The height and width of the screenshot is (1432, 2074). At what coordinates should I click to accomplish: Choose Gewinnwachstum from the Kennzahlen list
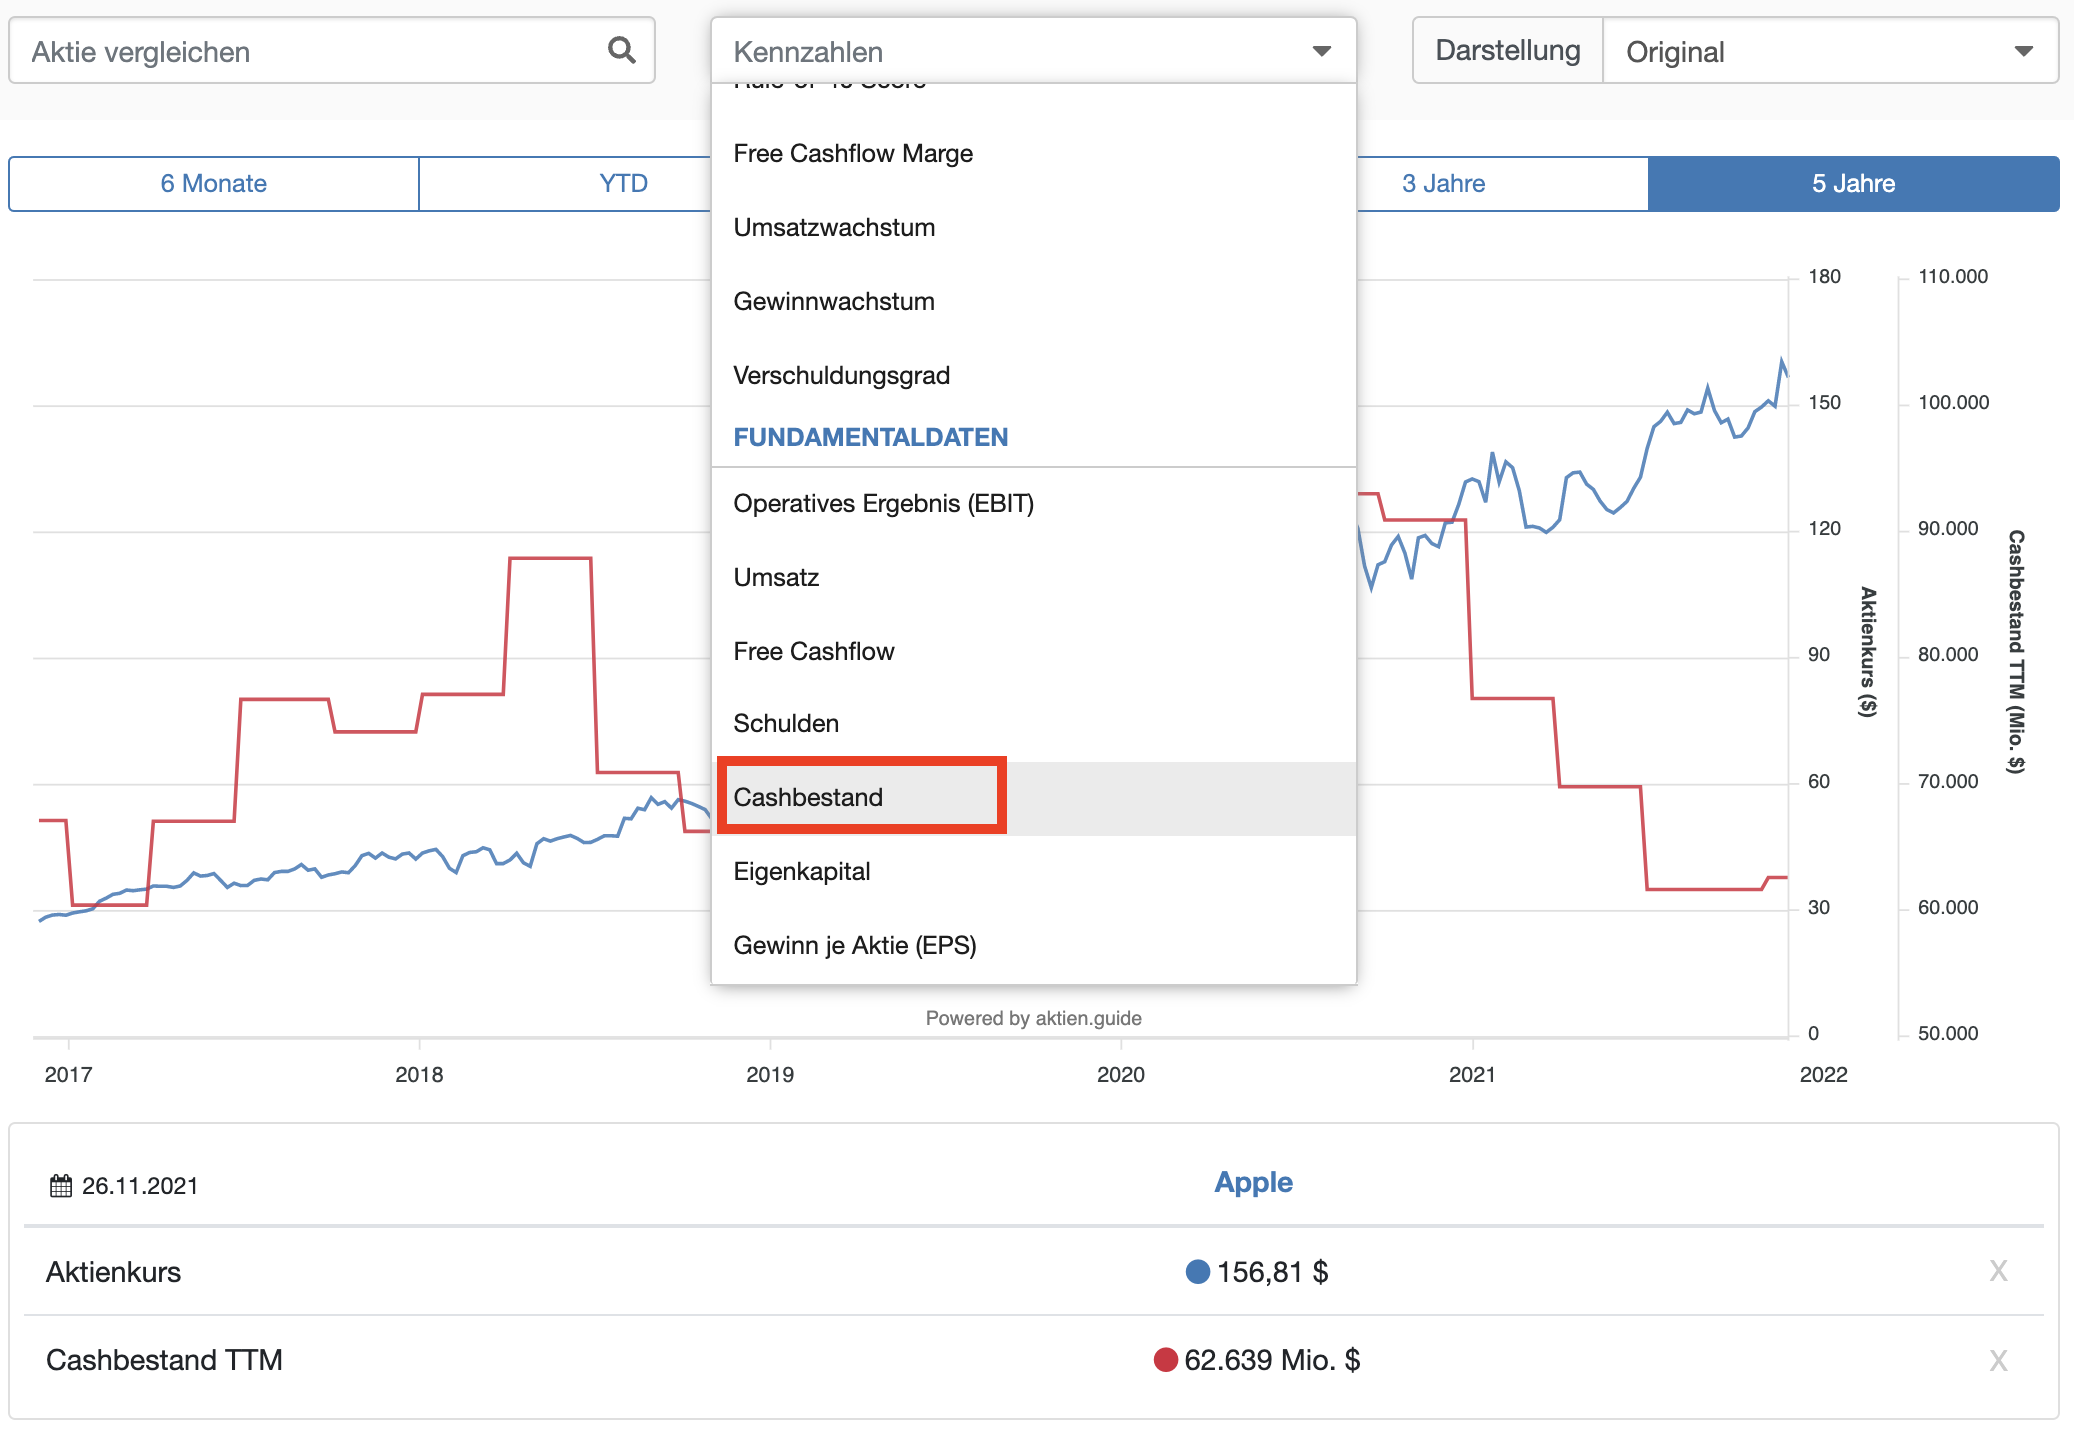1033,301
